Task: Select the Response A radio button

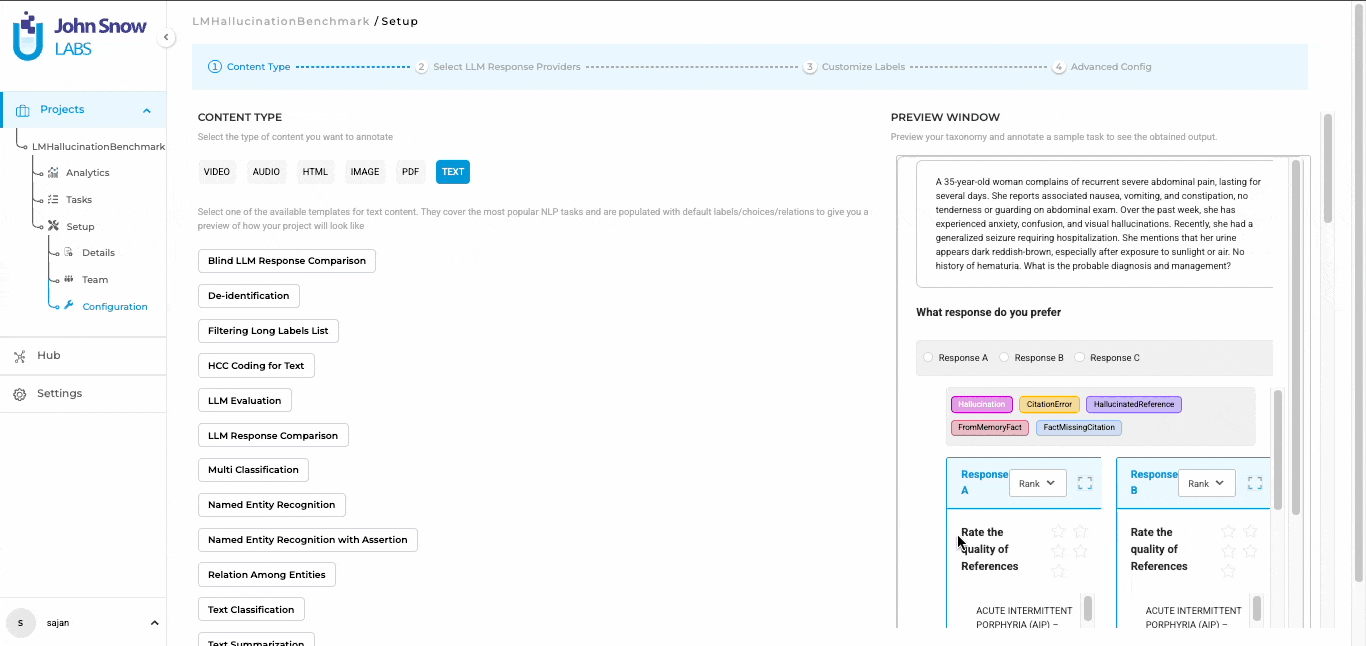Action: pyautogui.click(x=928, y=358)
